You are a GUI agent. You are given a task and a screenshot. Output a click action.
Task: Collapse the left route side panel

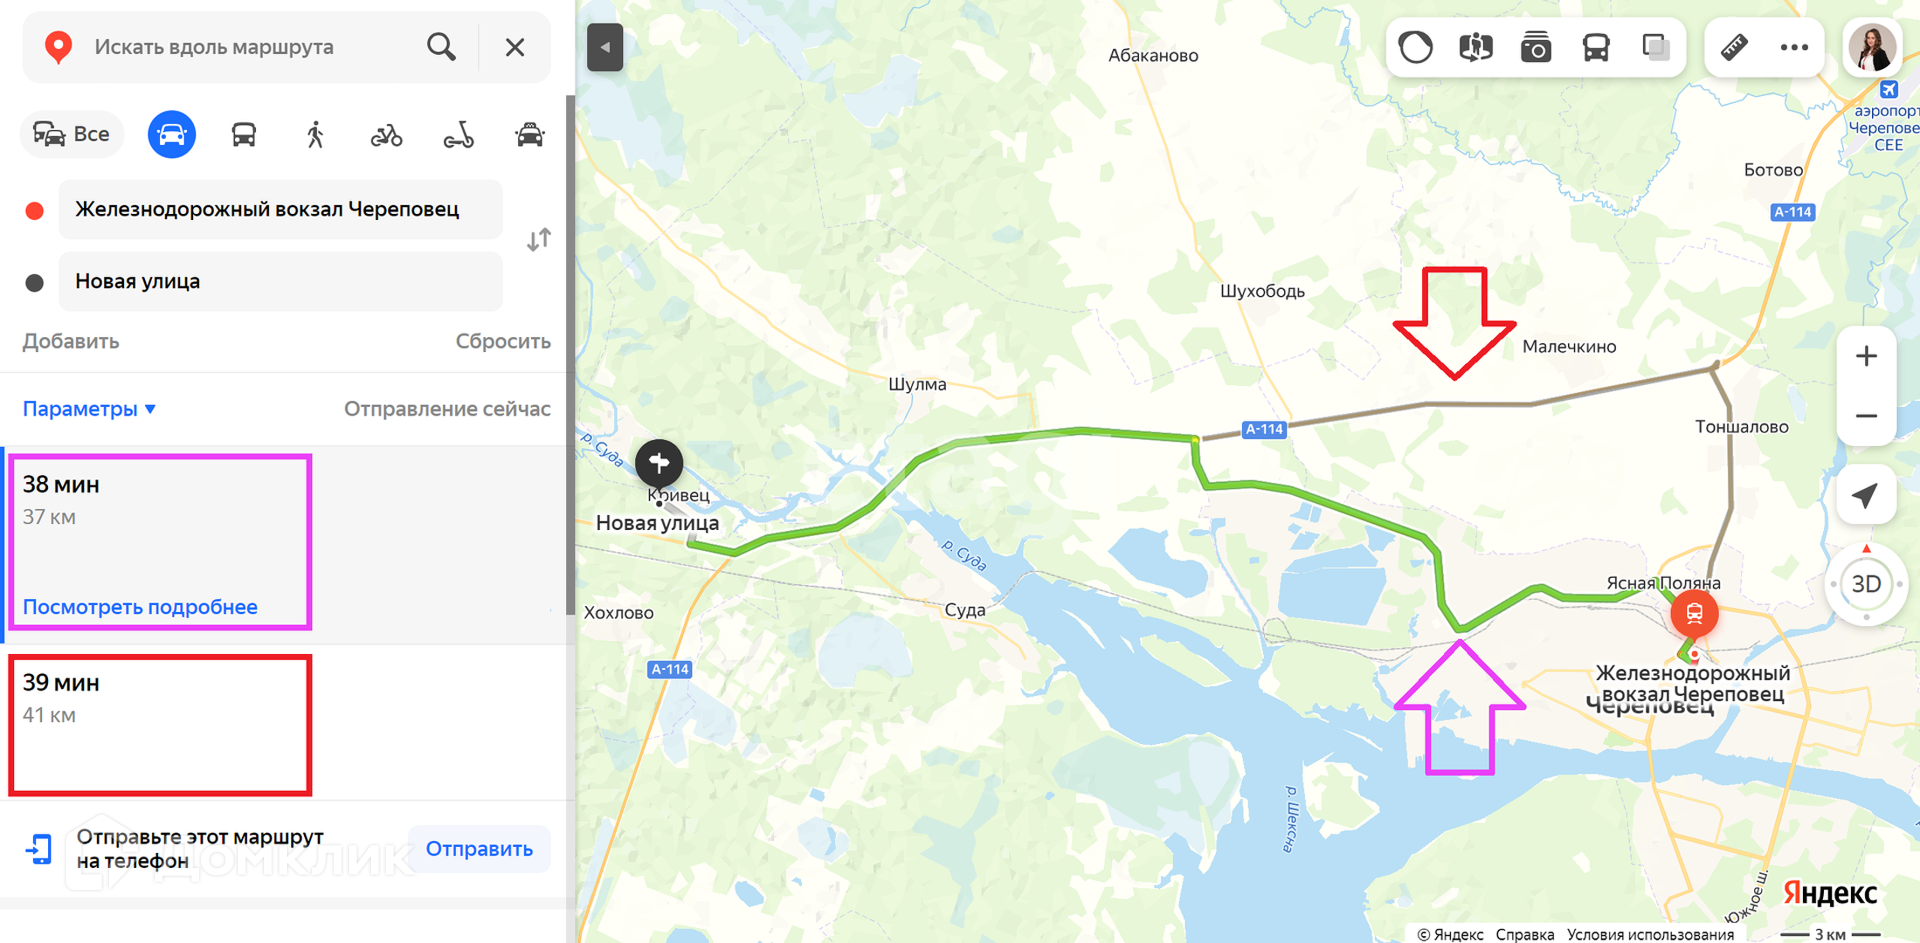605,47
